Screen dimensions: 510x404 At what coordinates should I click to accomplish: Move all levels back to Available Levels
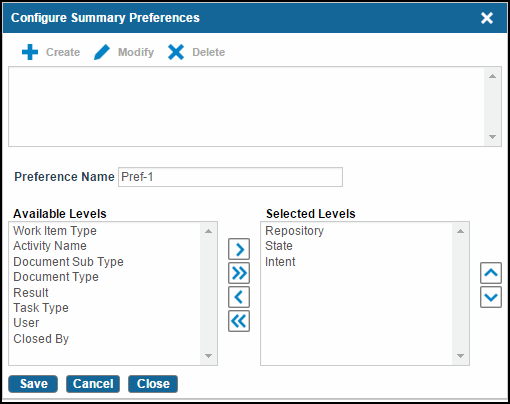pos(239,321)
